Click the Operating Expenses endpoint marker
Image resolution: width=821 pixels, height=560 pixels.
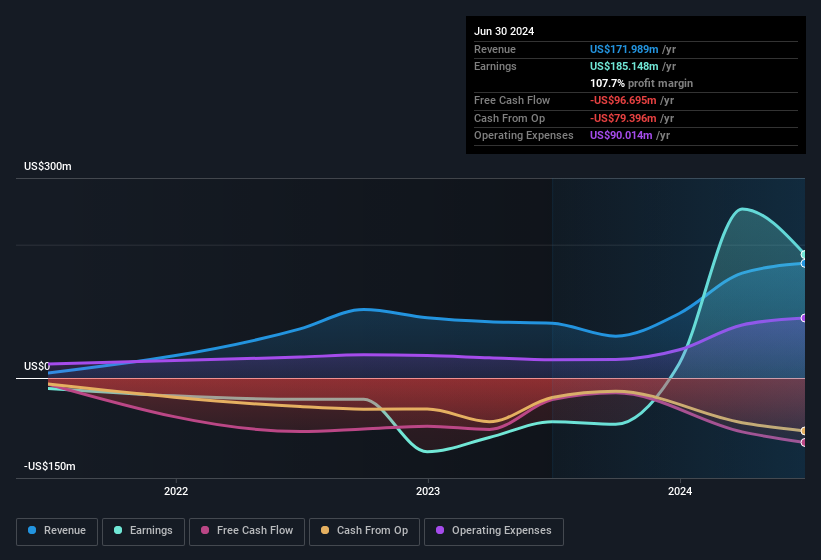804,318
